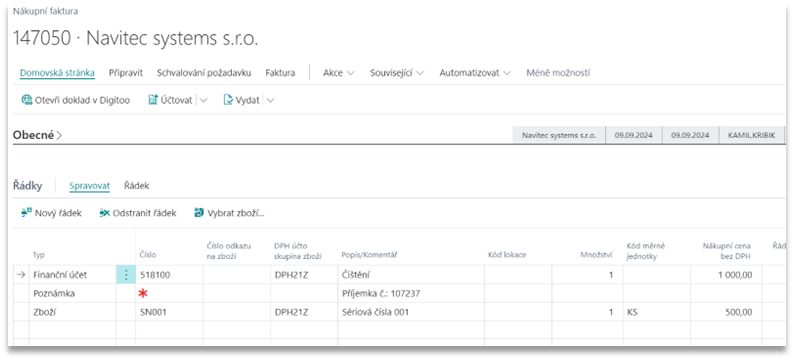Select the Spravovat tab in Řádky

tap(89, 186)
